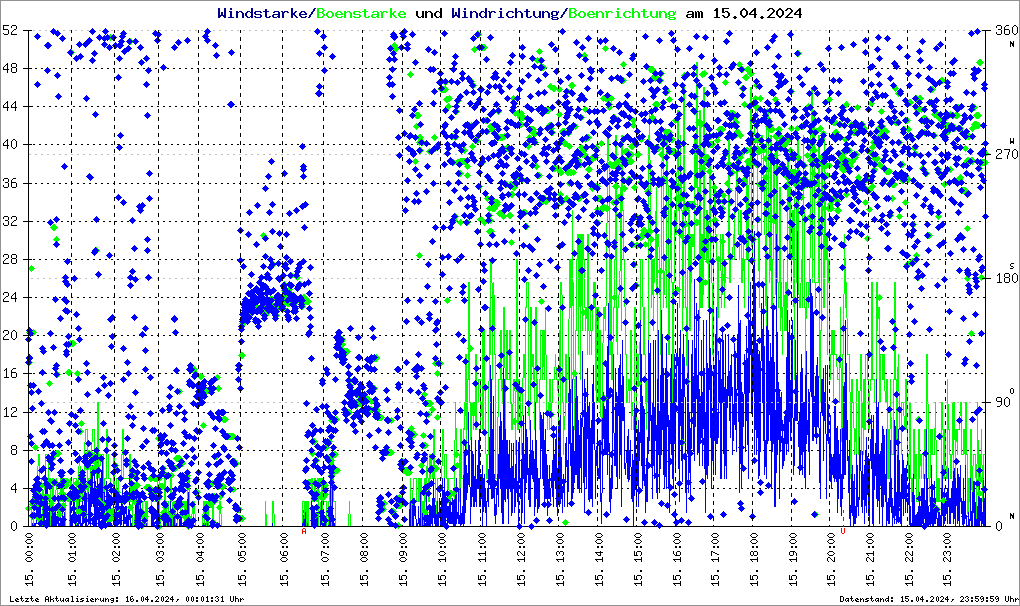This screenshot has width=1020, height=606.
Task: Select wind speed axis value "32"
Action: pyautogui.click(x=9, y=220)
